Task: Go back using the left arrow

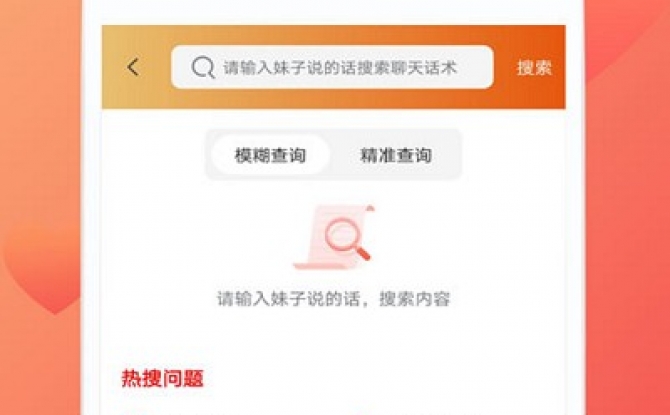Action: (133, 67)
